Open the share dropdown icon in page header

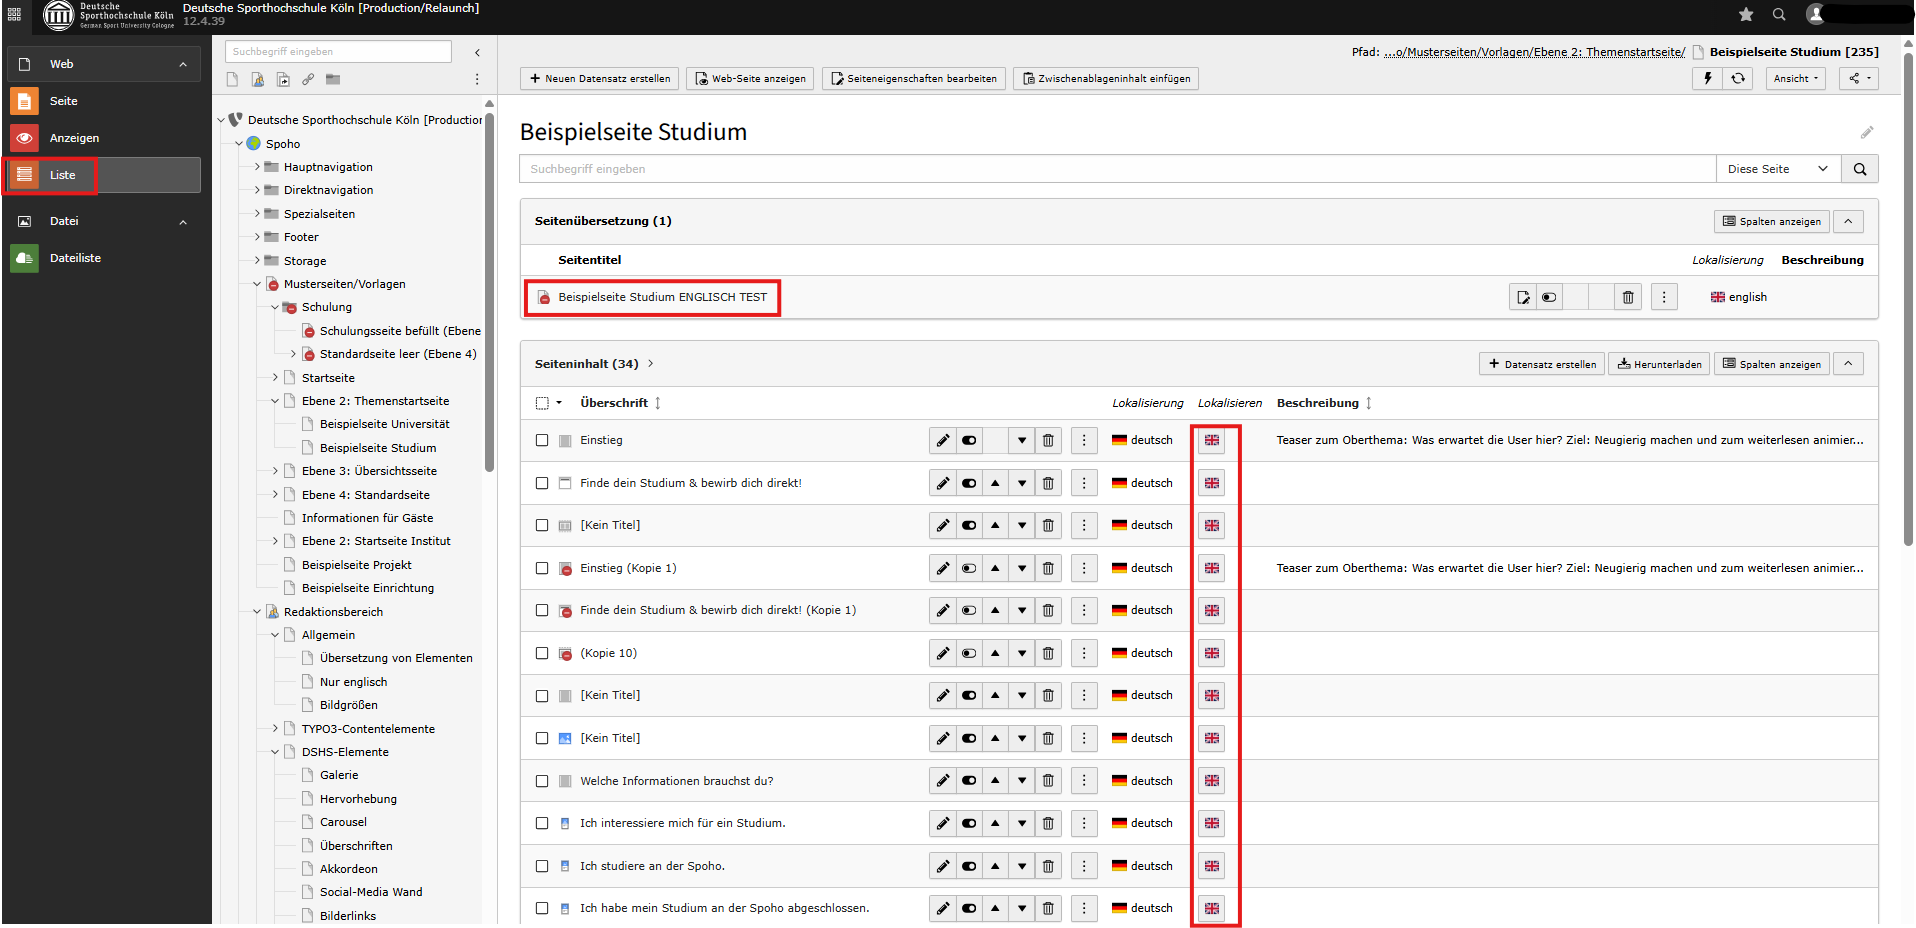click(x=1858, y=78)
